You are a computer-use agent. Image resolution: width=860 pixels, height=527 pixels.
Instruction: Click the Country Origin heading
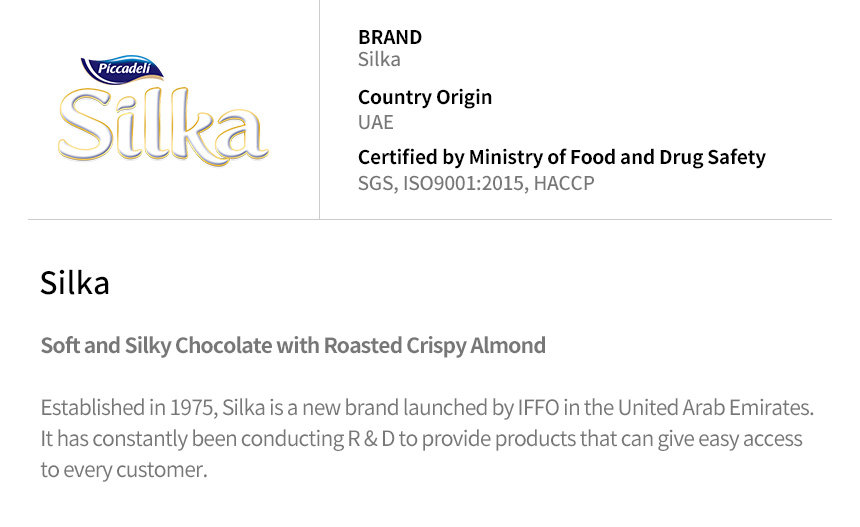(425, 98)
